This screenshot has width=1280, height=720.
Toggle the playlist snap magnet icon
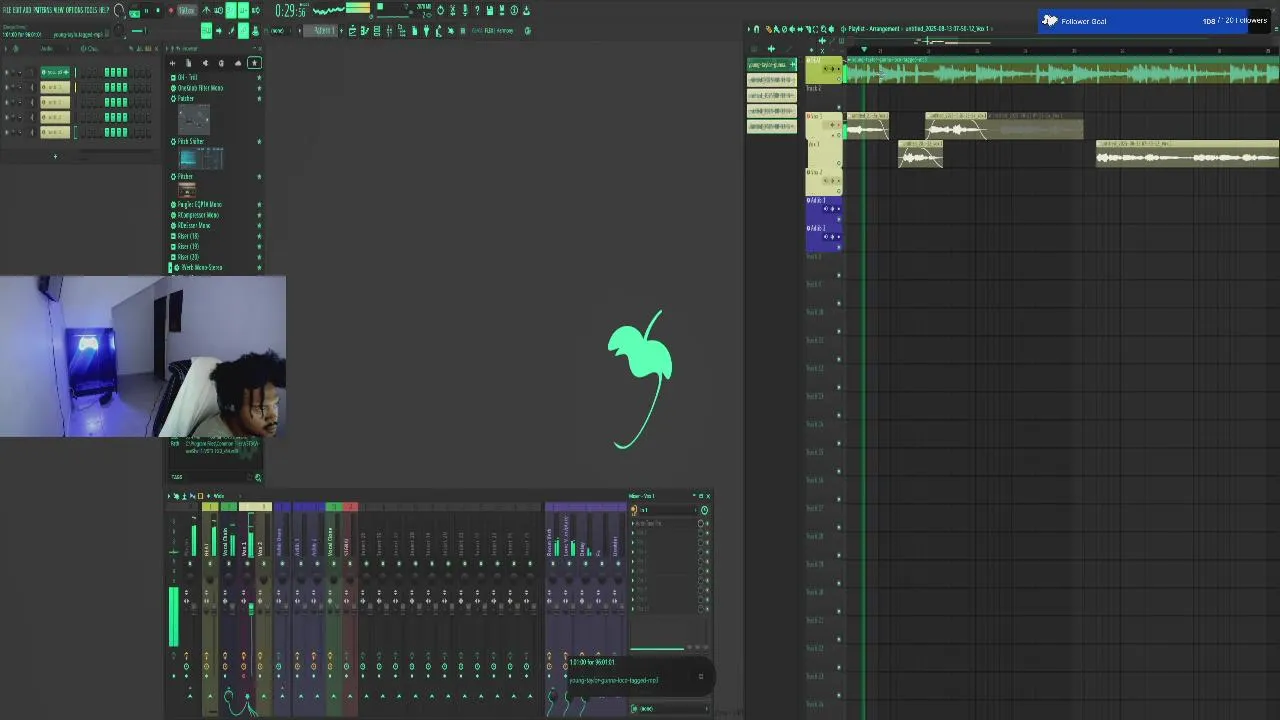point(757,29)
